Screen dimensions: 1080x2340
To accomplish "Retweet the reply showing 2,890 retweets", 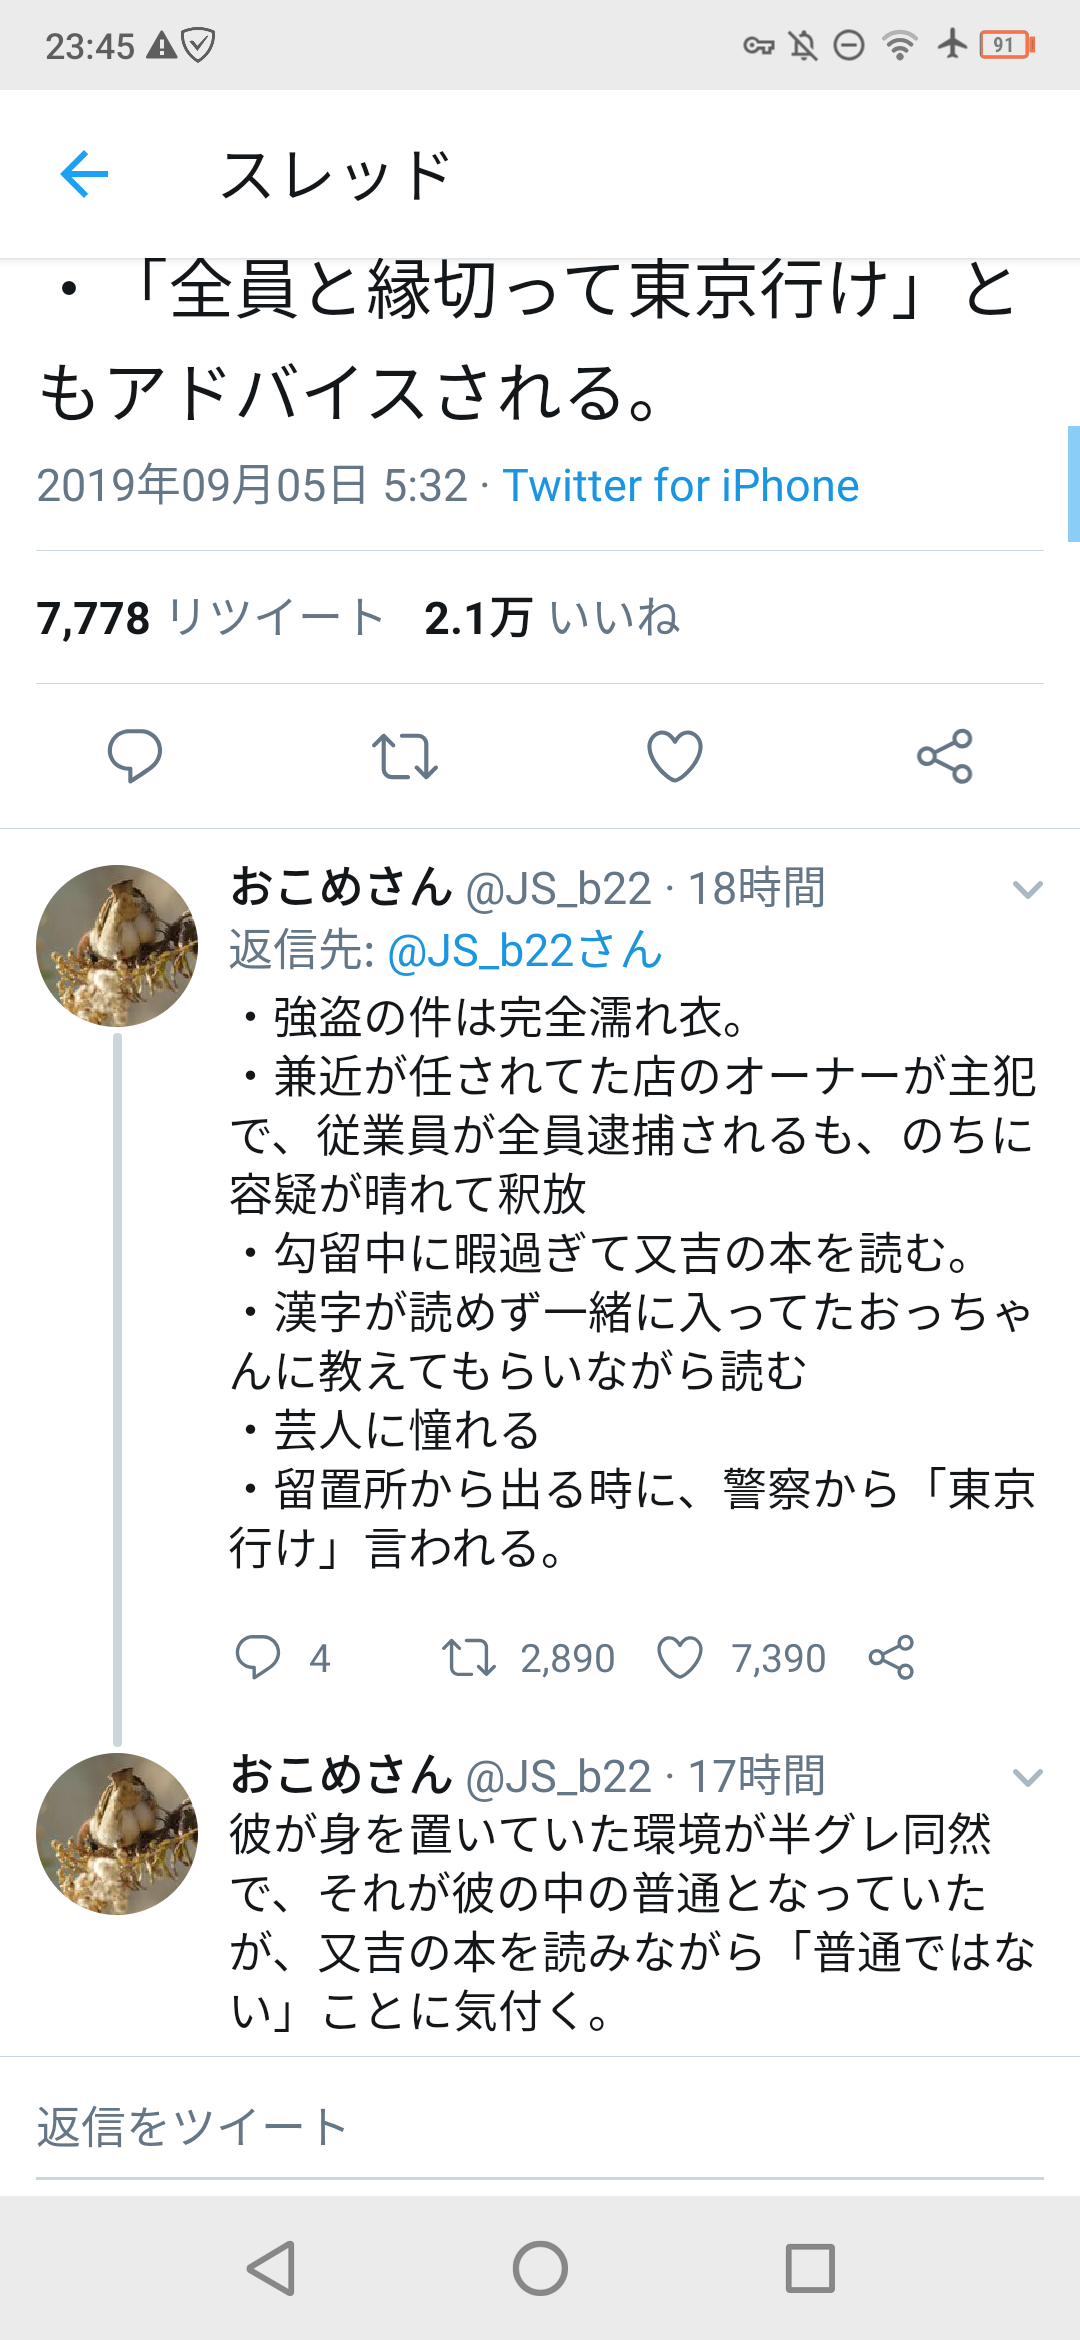I will coord(469,1657).
